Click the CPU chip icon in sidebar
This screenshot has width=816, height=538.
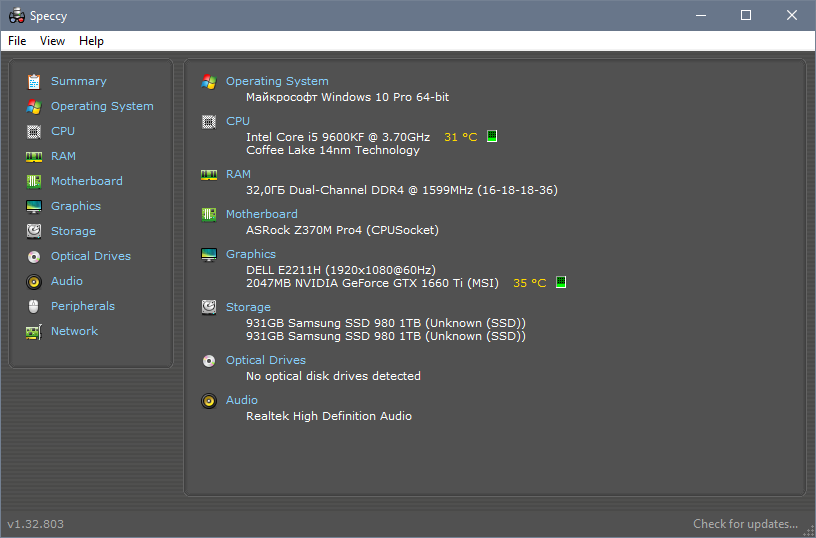(34, 132)
